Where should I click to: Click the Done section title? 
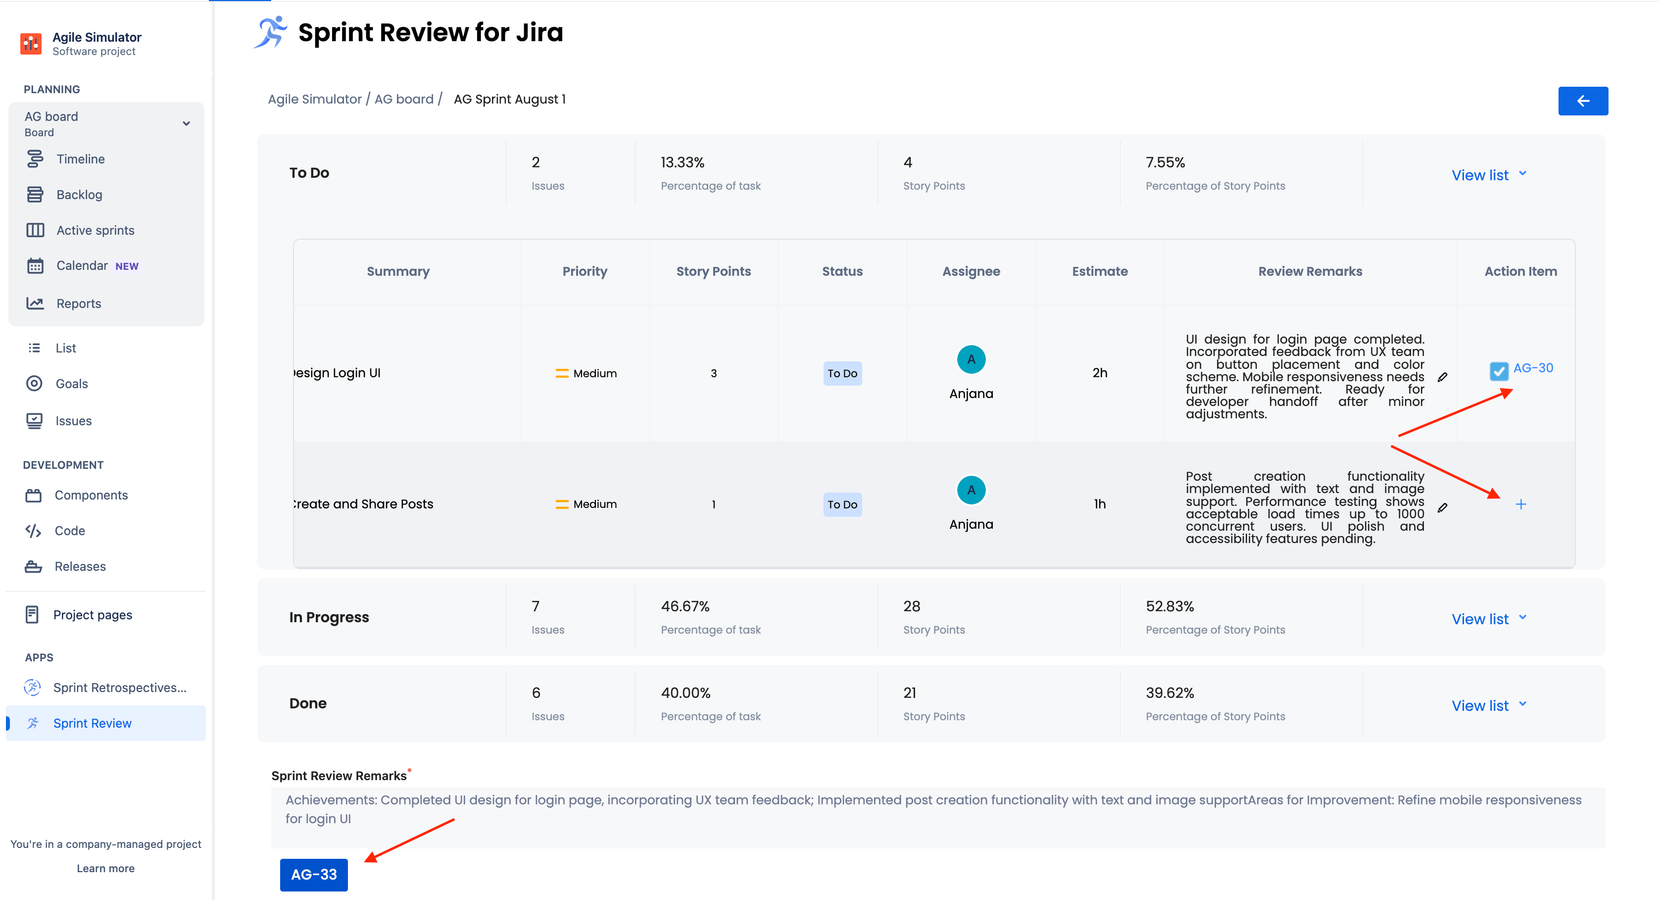tap(308, 704)
